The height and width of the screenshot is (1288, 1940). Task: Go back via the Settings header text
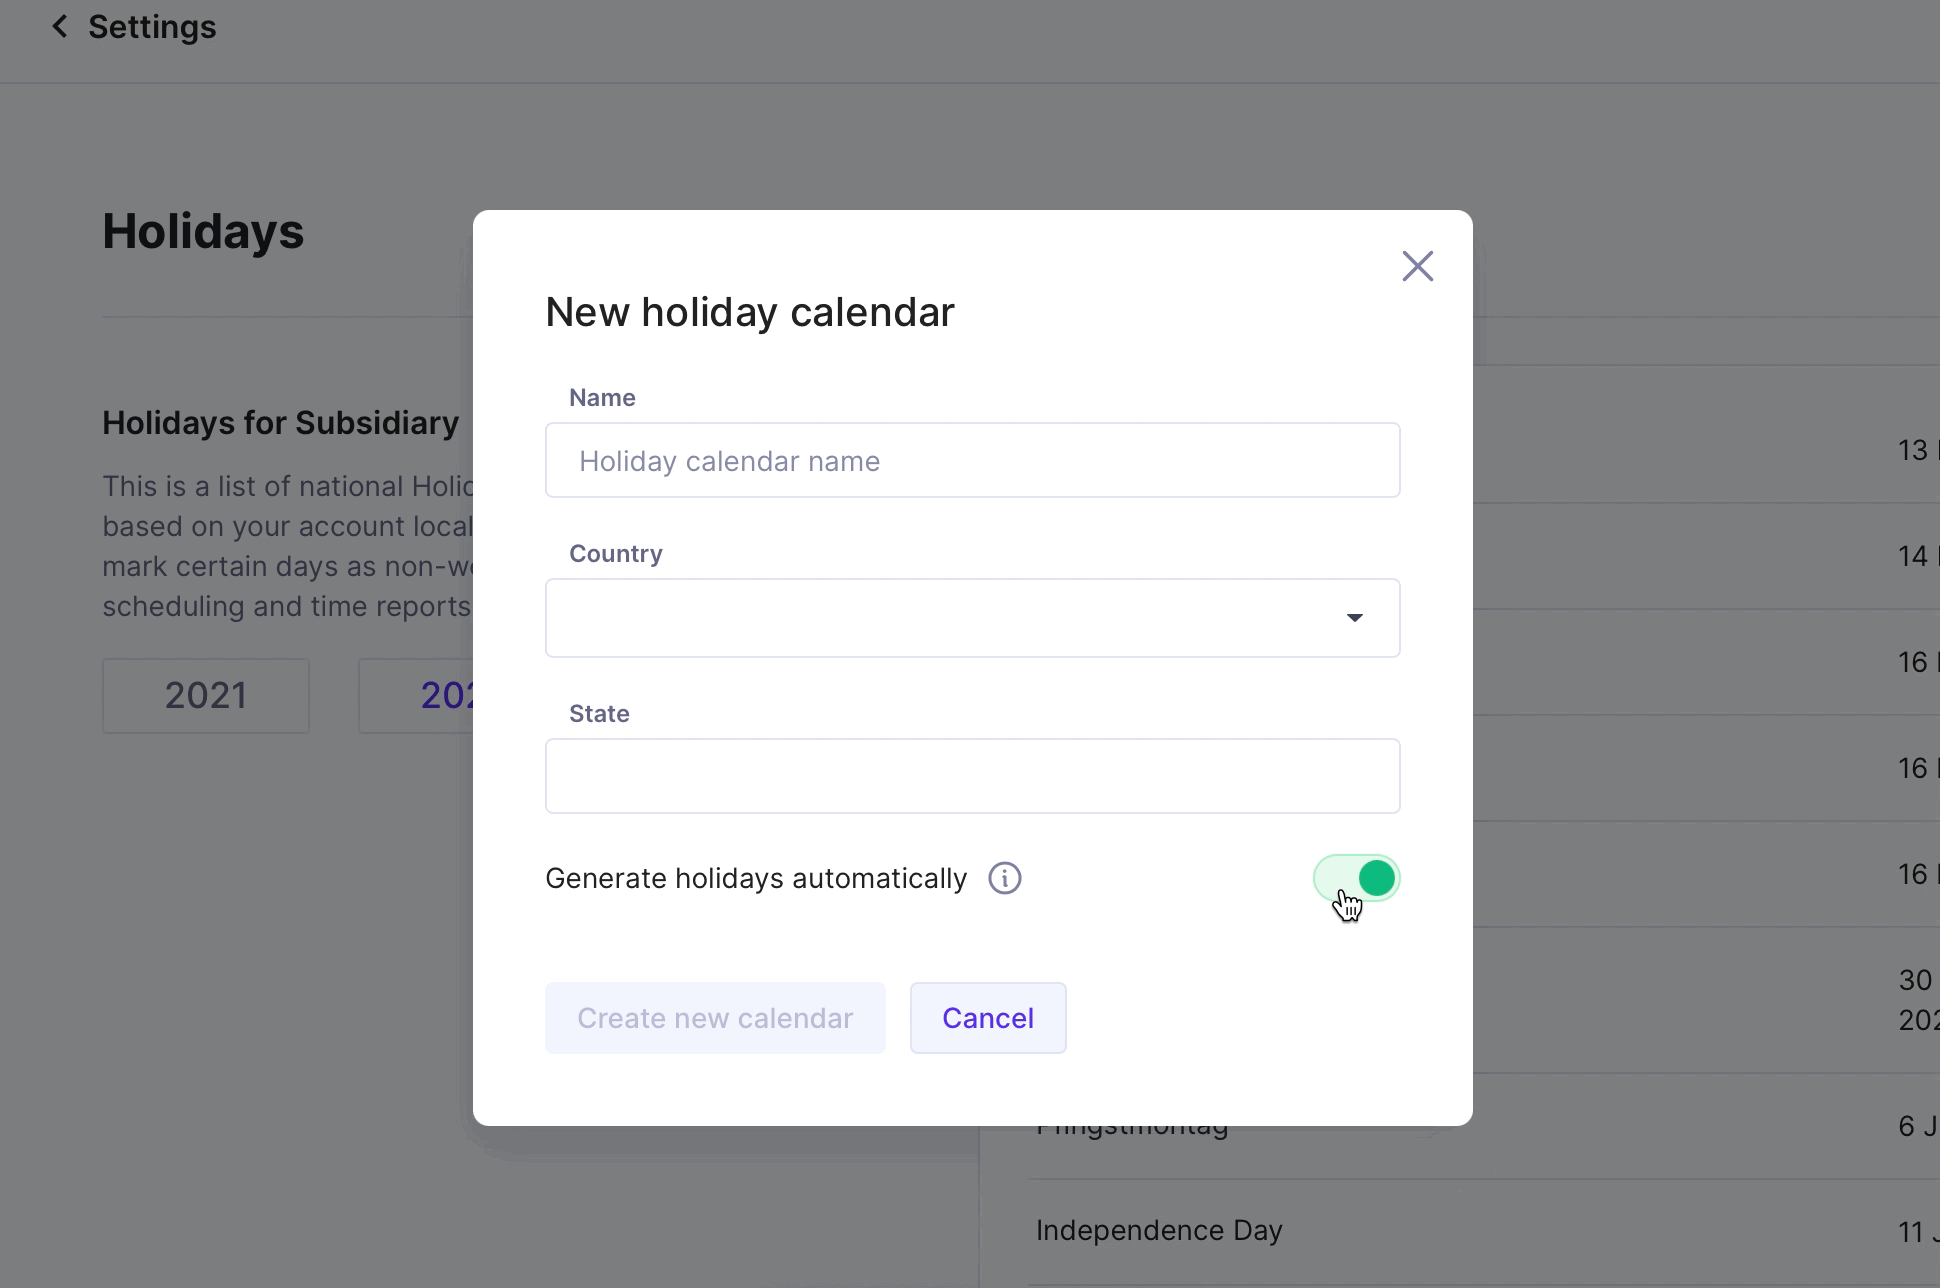(x=152, y=27)
